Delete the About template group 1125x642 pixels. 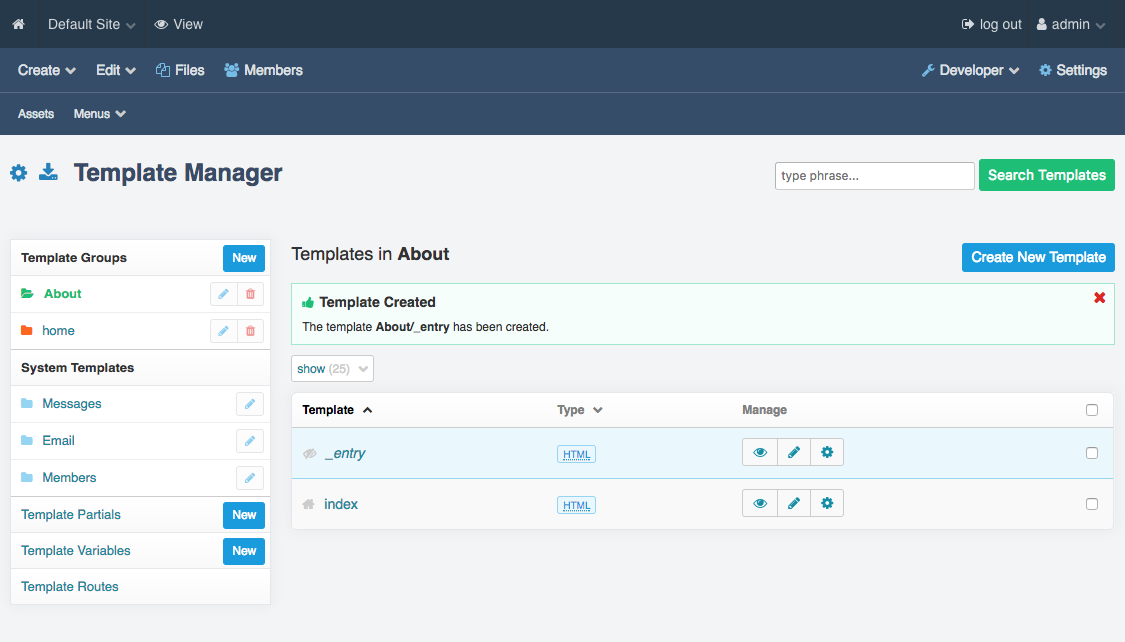tap(250, 294)
